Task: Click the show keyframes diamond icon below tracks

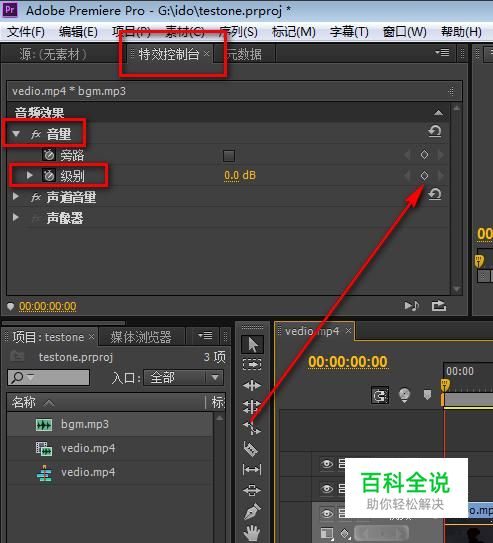Action: click(x=345, y=533)
